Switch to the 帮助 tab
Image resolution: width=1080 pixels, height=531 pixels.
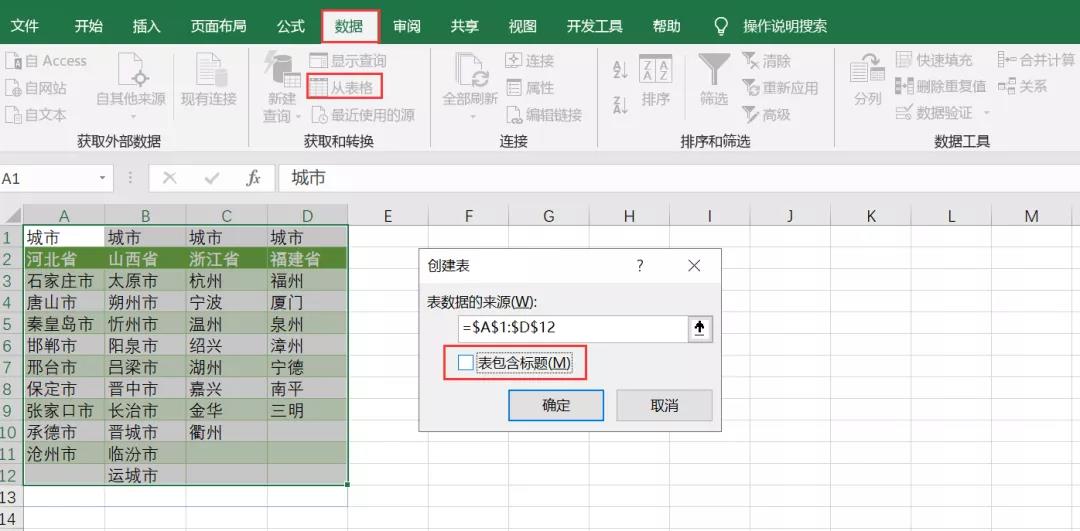(666, 26)
